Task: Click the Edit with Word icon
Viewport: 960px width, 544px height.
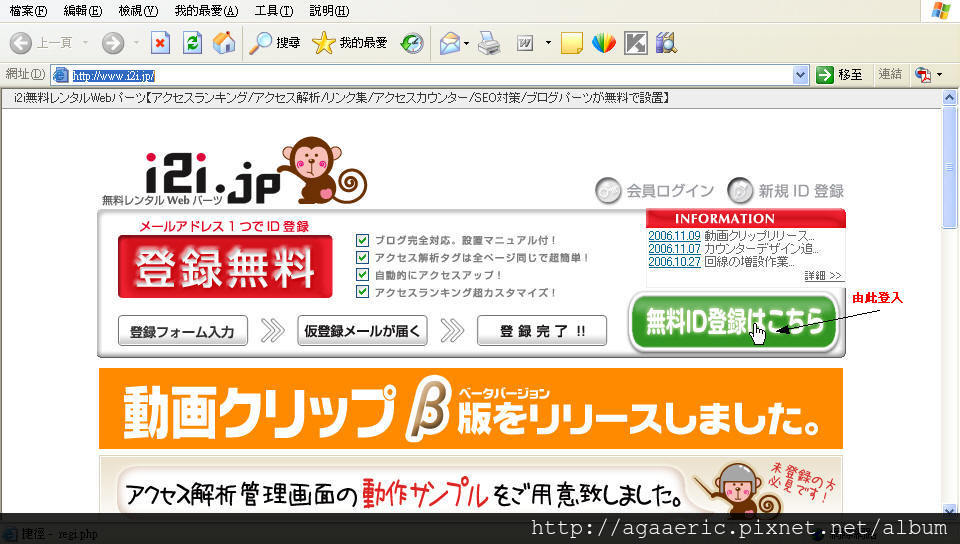Action: [525, 43]
